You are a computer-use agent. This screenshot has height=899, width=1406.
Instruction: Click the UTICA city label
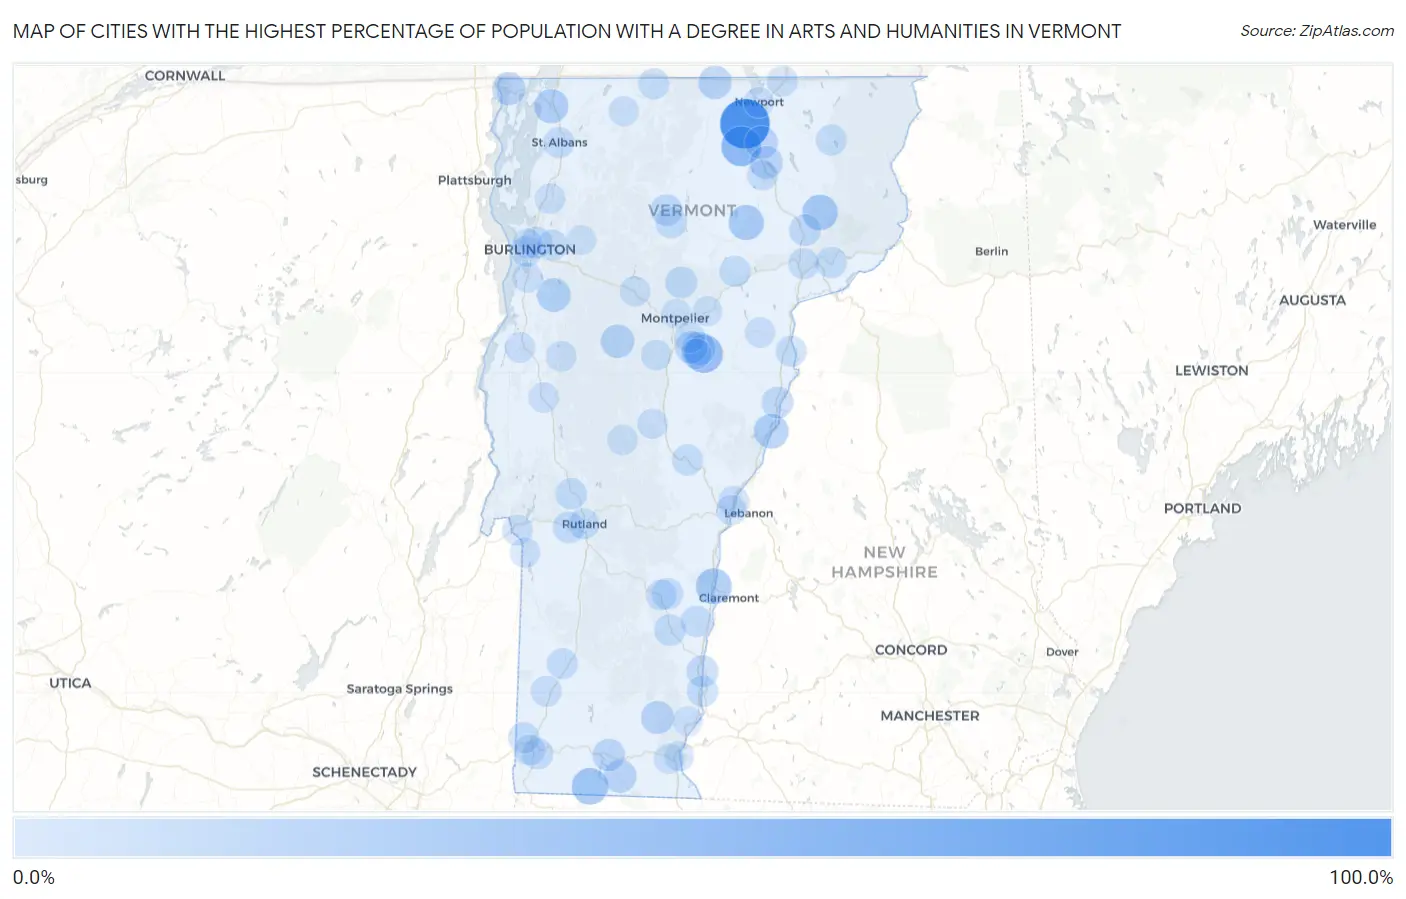[70, 683]
